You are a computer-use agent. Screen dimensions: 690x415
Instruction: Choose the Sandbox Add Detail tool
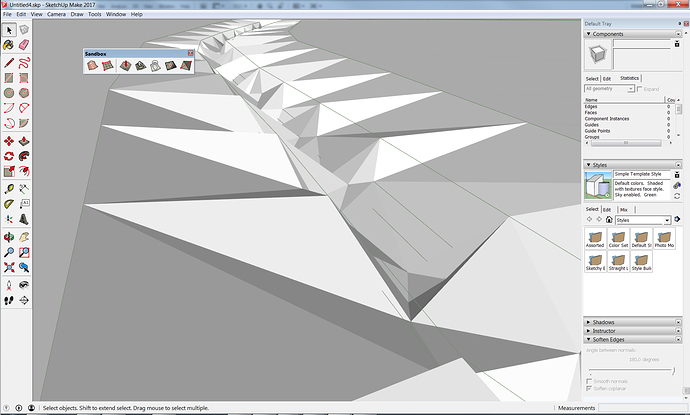[x=170, y=66]
